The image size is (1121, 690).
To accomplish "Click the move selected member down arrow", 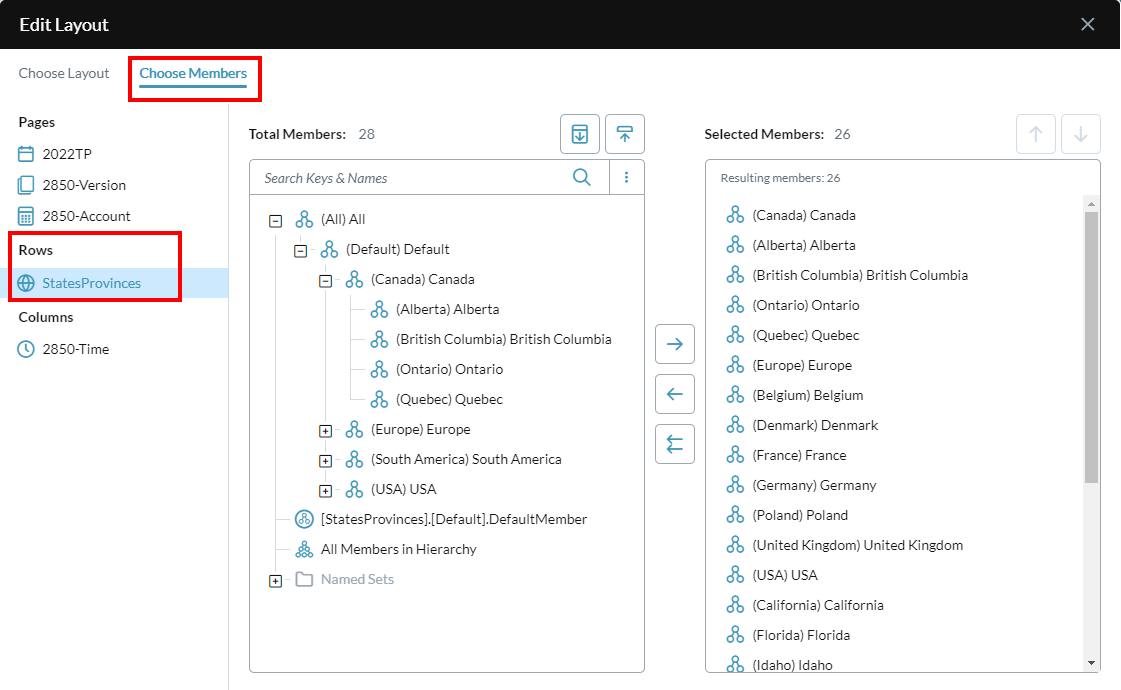I will pyautogui.click(x=1081, y=134).
